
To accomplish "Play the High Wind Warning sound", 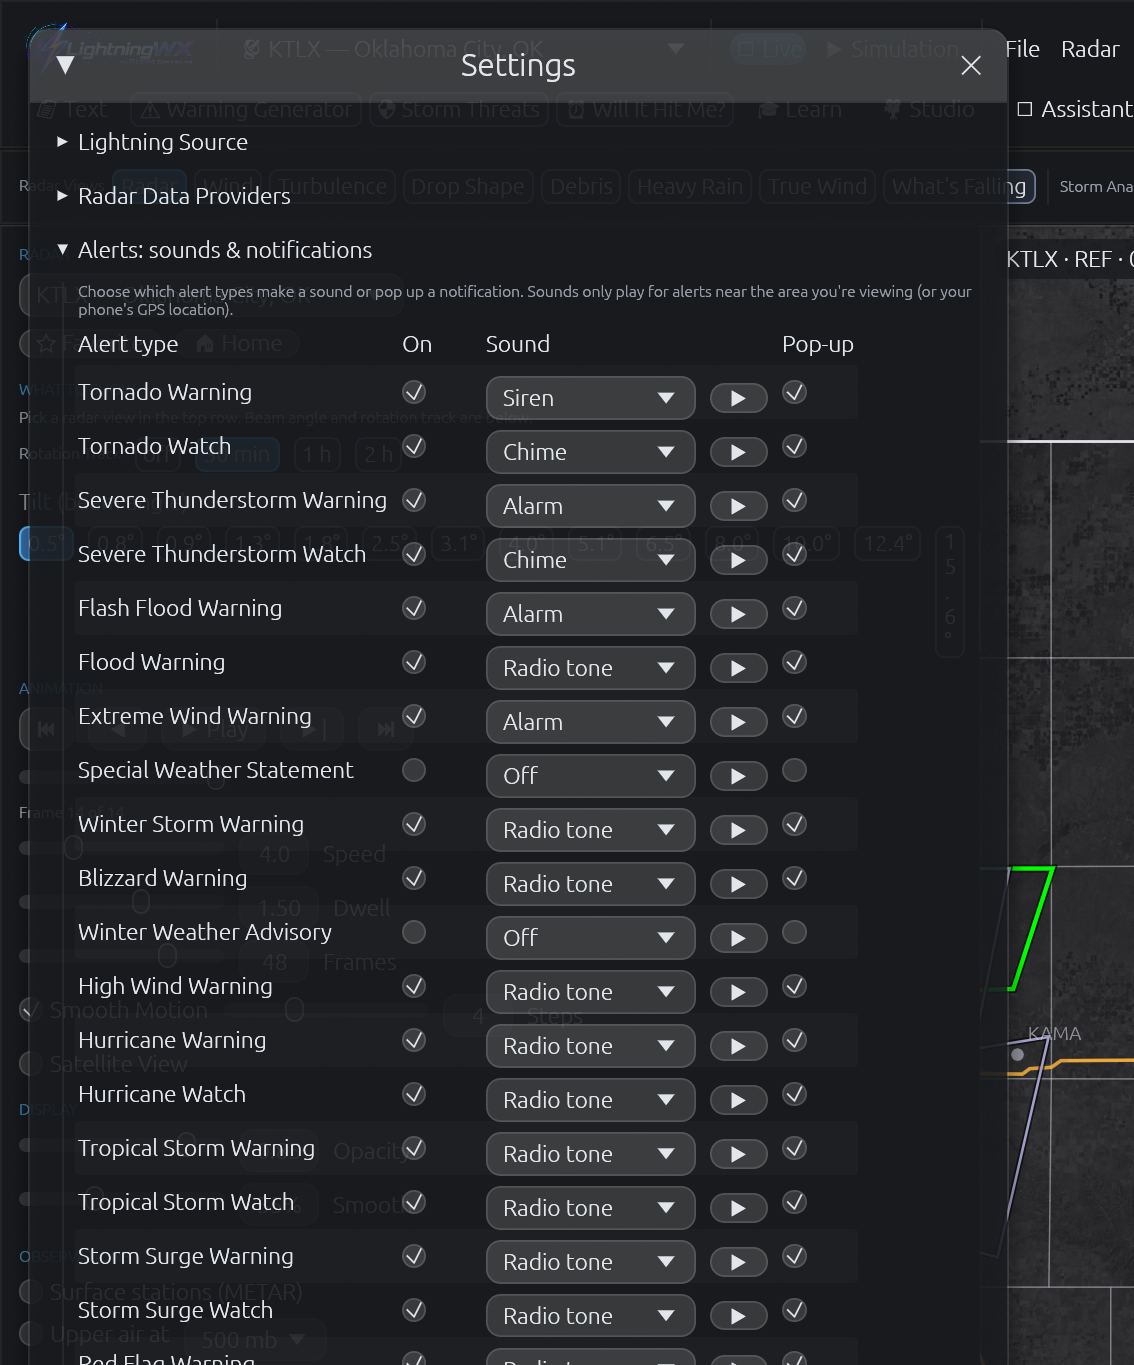I will coord(738,992).
